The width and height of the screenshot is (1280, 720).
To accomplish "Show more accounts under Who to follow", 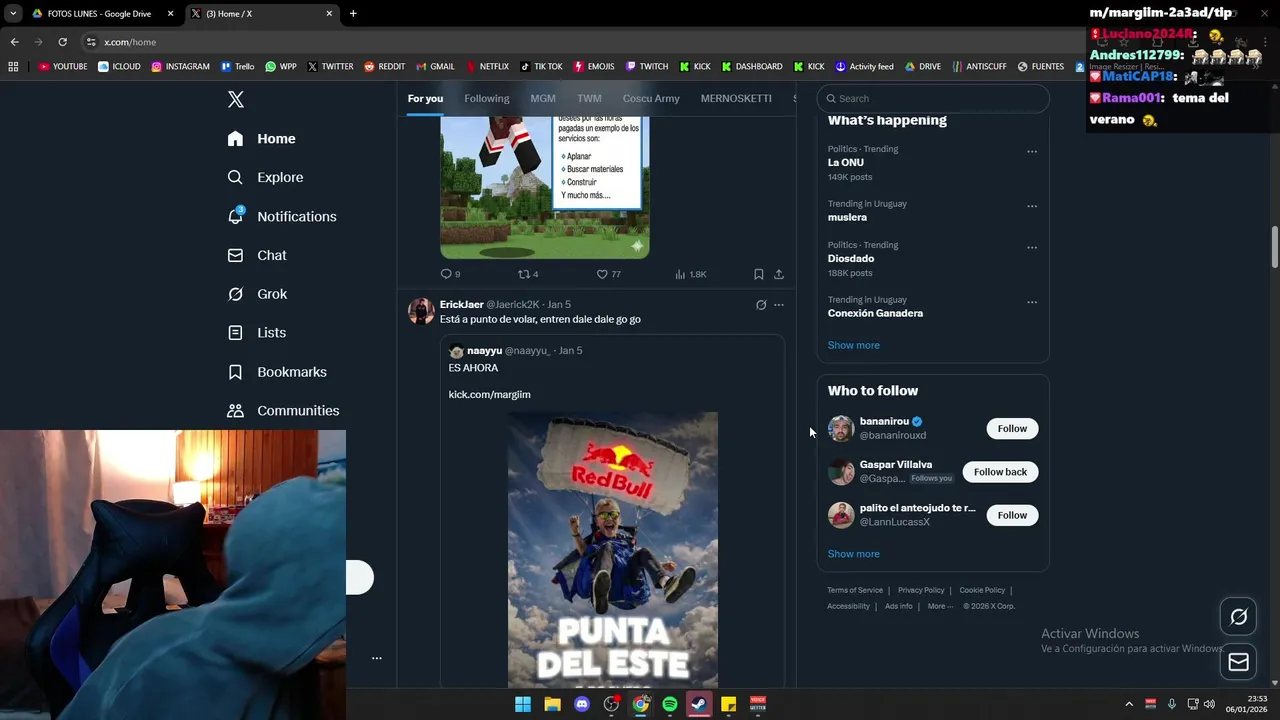I will click(x=854, y=554).
